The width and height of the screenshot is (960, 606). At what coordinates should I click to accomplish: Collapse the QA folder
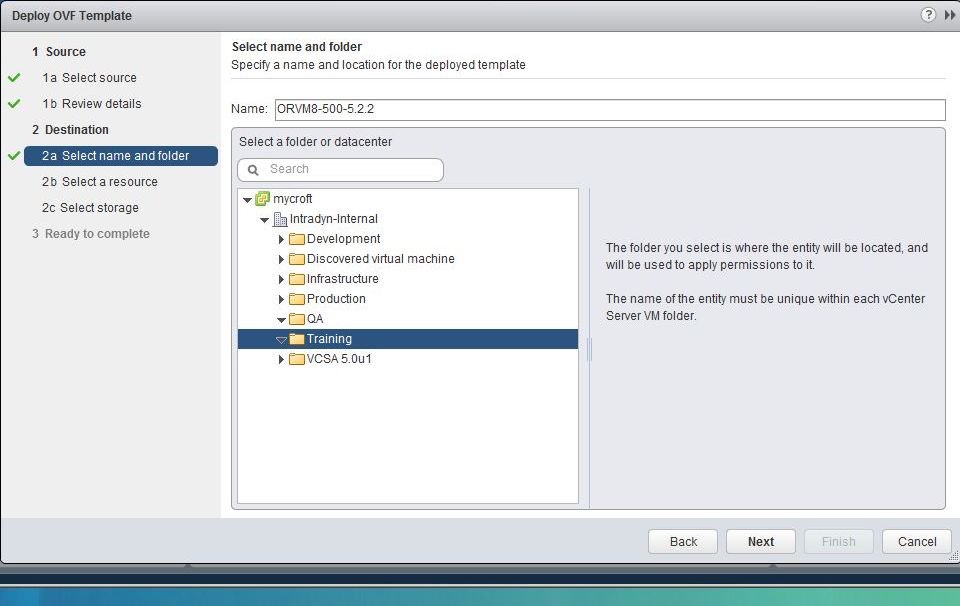282,320
